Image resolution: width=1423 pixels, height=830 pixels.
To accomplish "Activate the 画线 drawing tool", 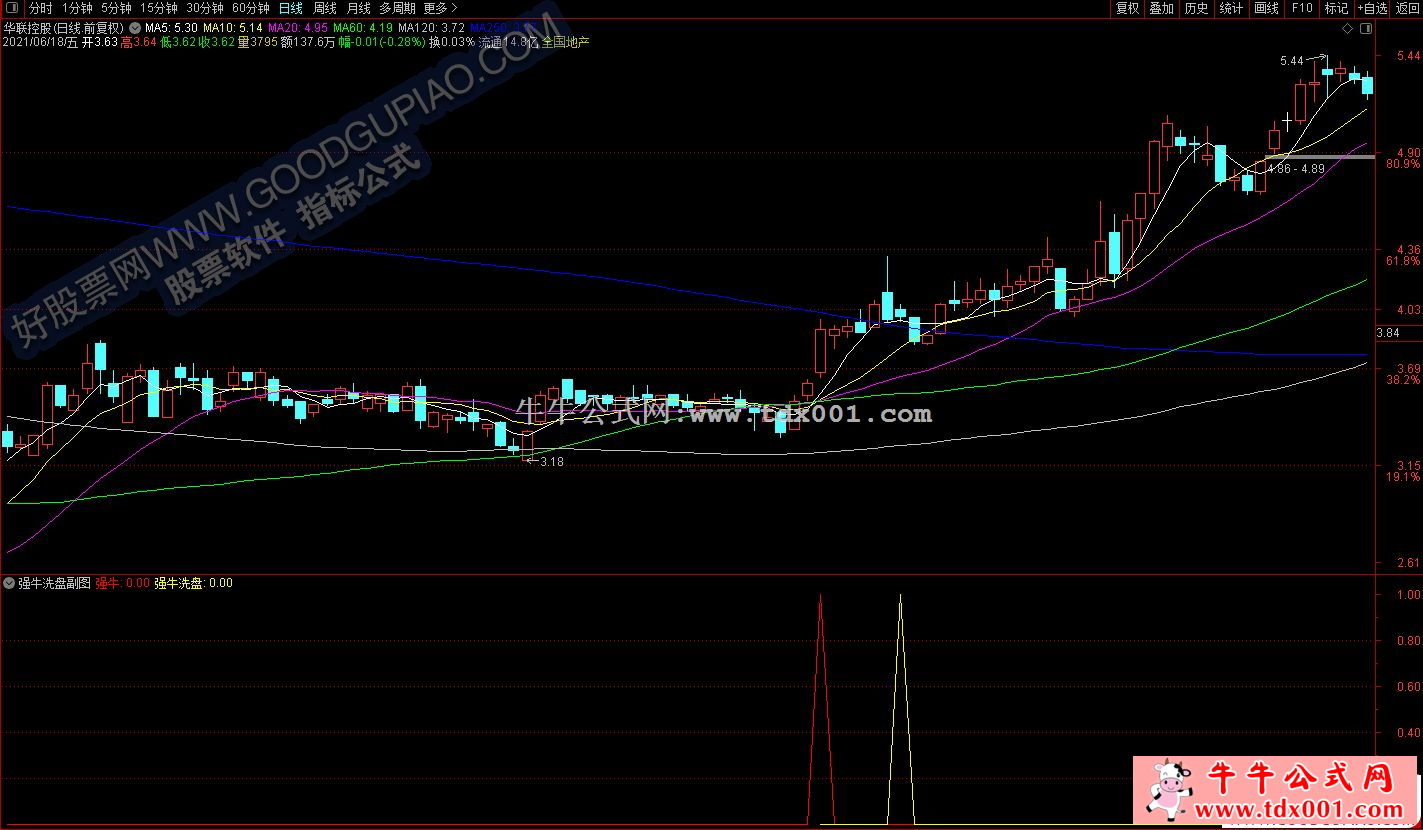I will coord(1266,8).
